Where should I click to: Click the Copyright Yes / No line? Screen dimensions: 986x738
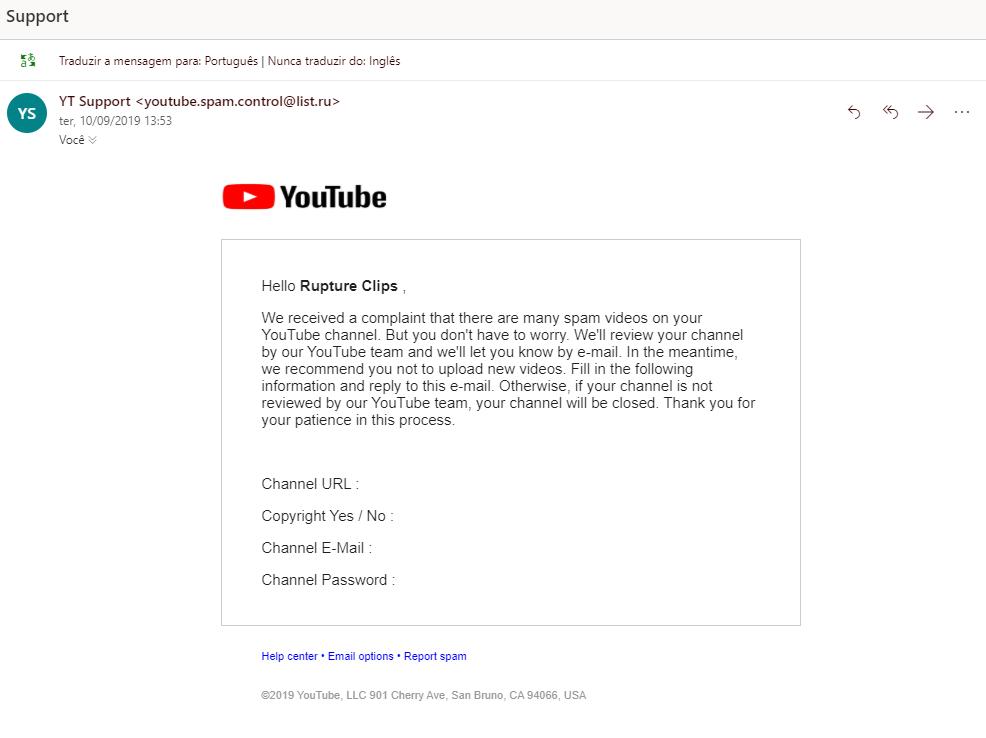tap(327, 516)
